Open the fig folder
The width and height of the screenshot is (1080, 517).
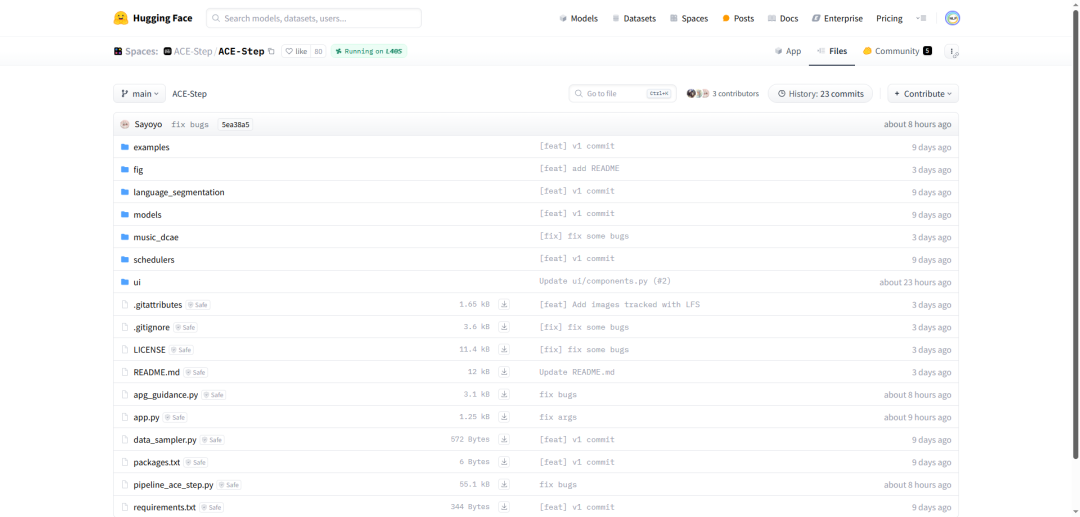coord(138,169)
